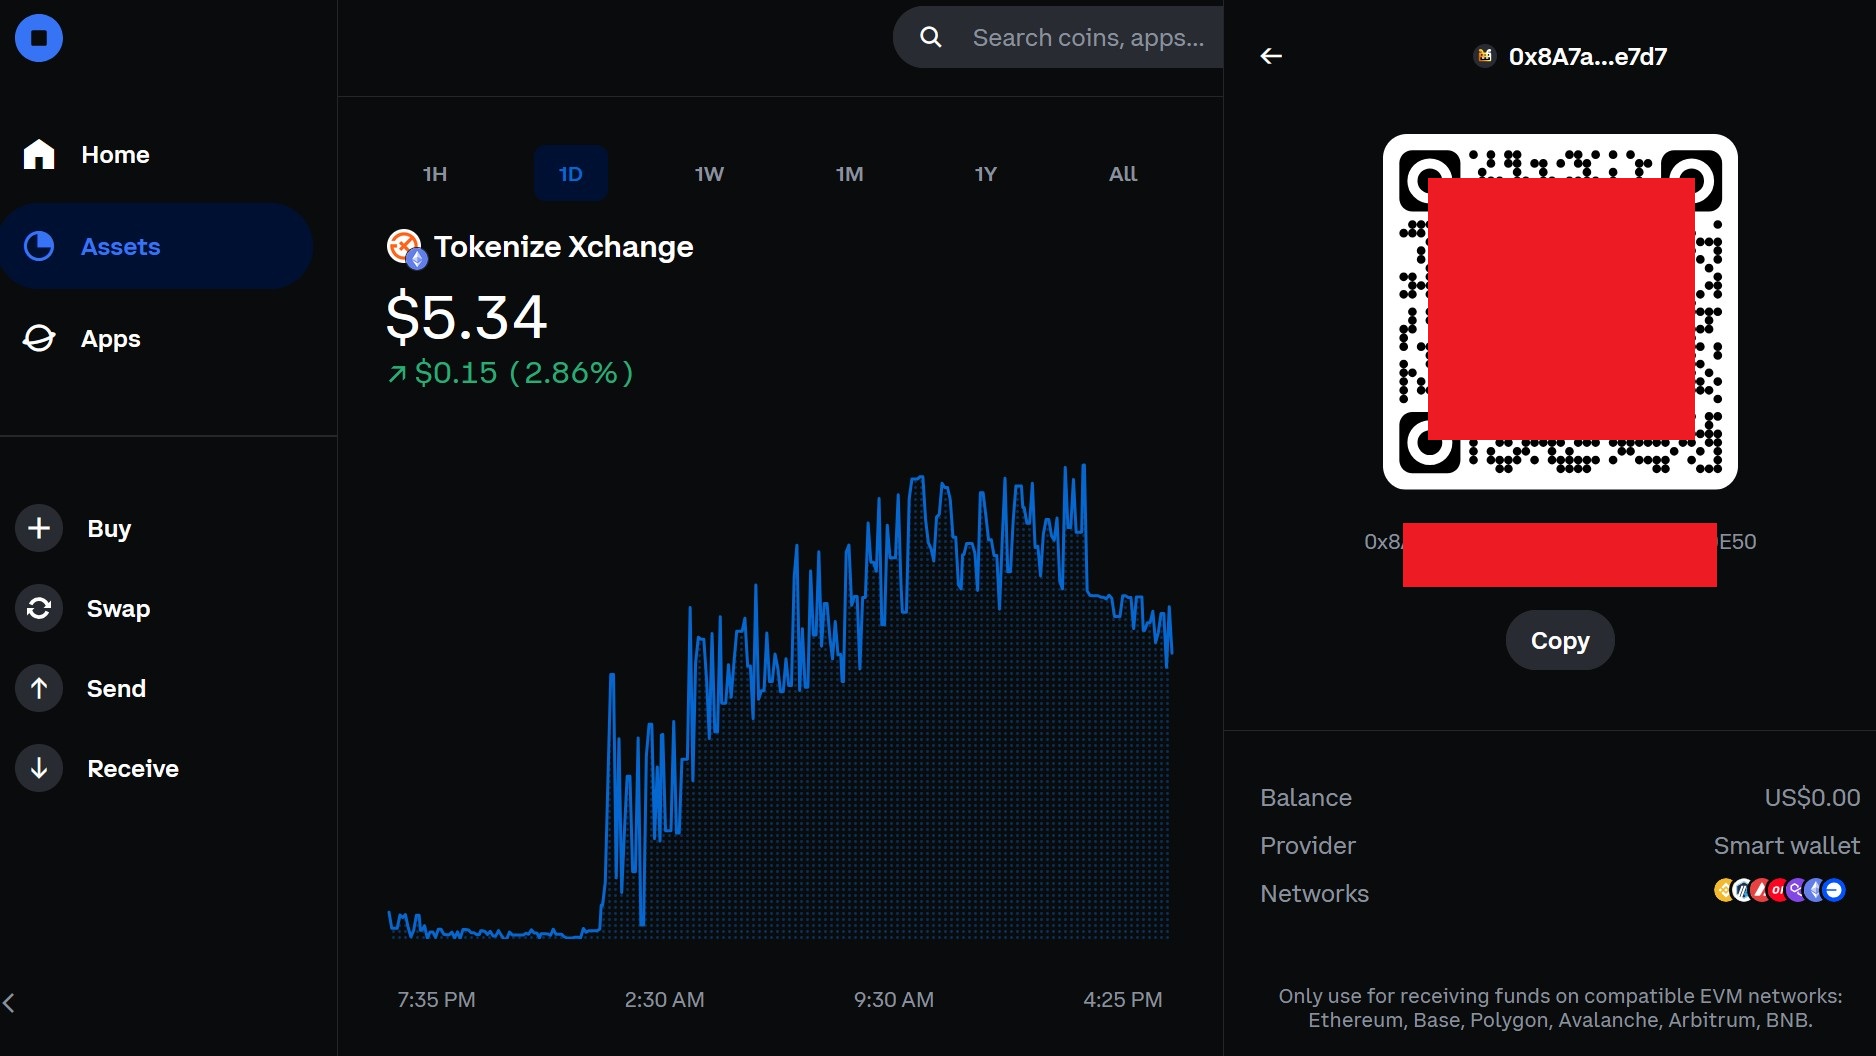Click the Apps planet icon
The height and width of the screenshot is (1056, 1876).
coord(39,338)
